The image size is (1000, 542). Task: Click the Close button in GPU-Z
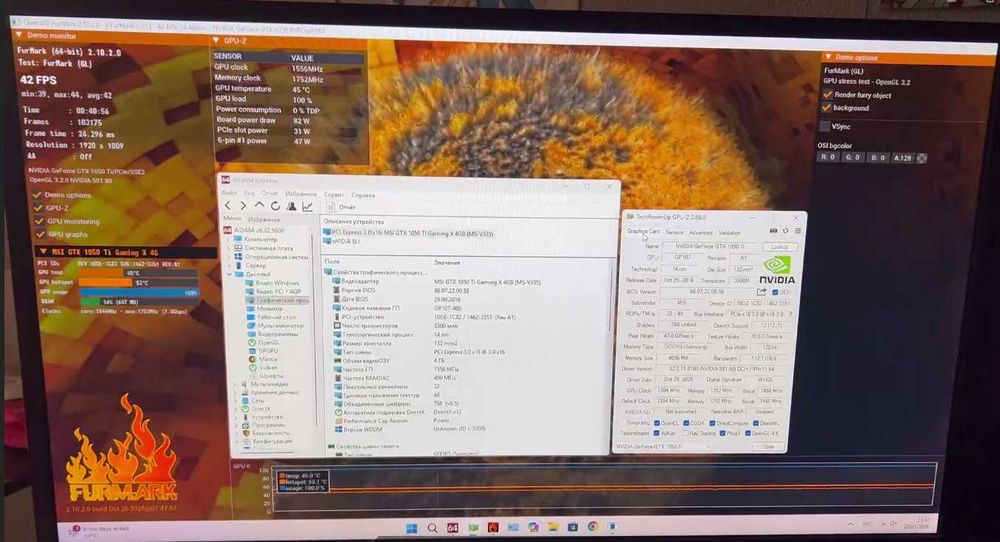(x=768, y=446)
